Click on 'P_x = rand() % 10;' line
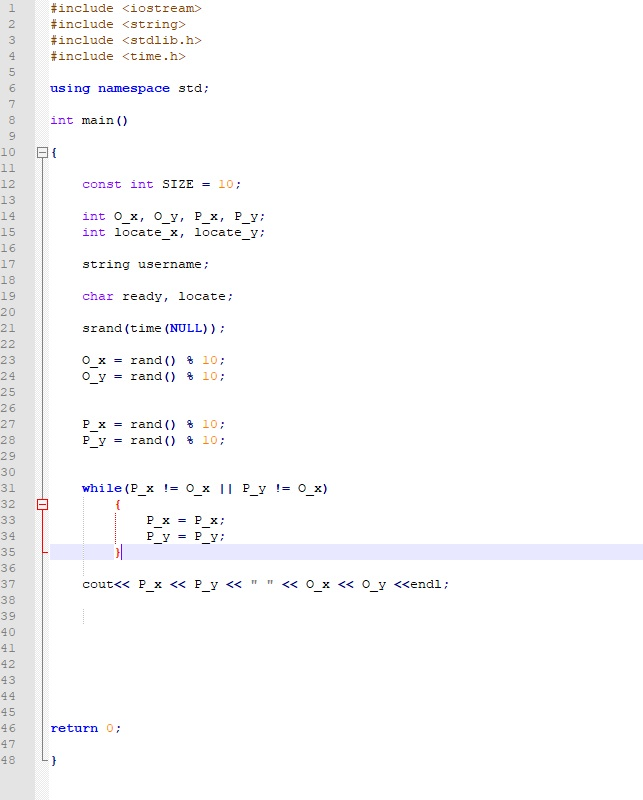 [x=154, y=424]
